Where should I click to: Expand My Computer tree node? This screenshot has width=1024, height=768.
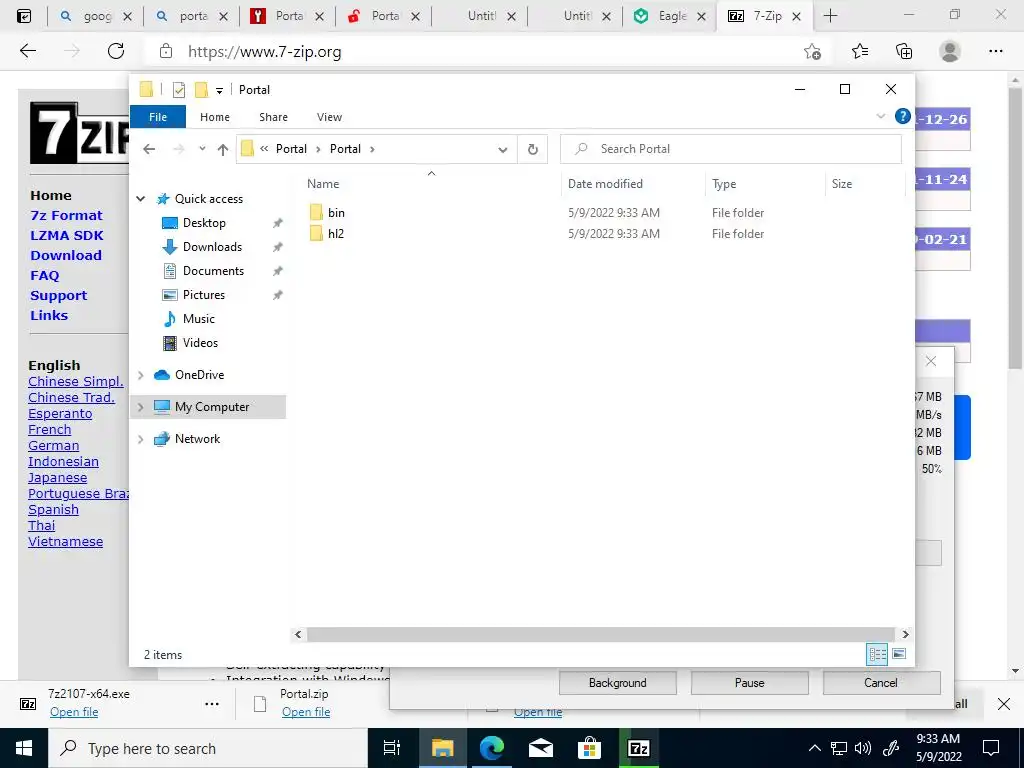click(140, 407)
